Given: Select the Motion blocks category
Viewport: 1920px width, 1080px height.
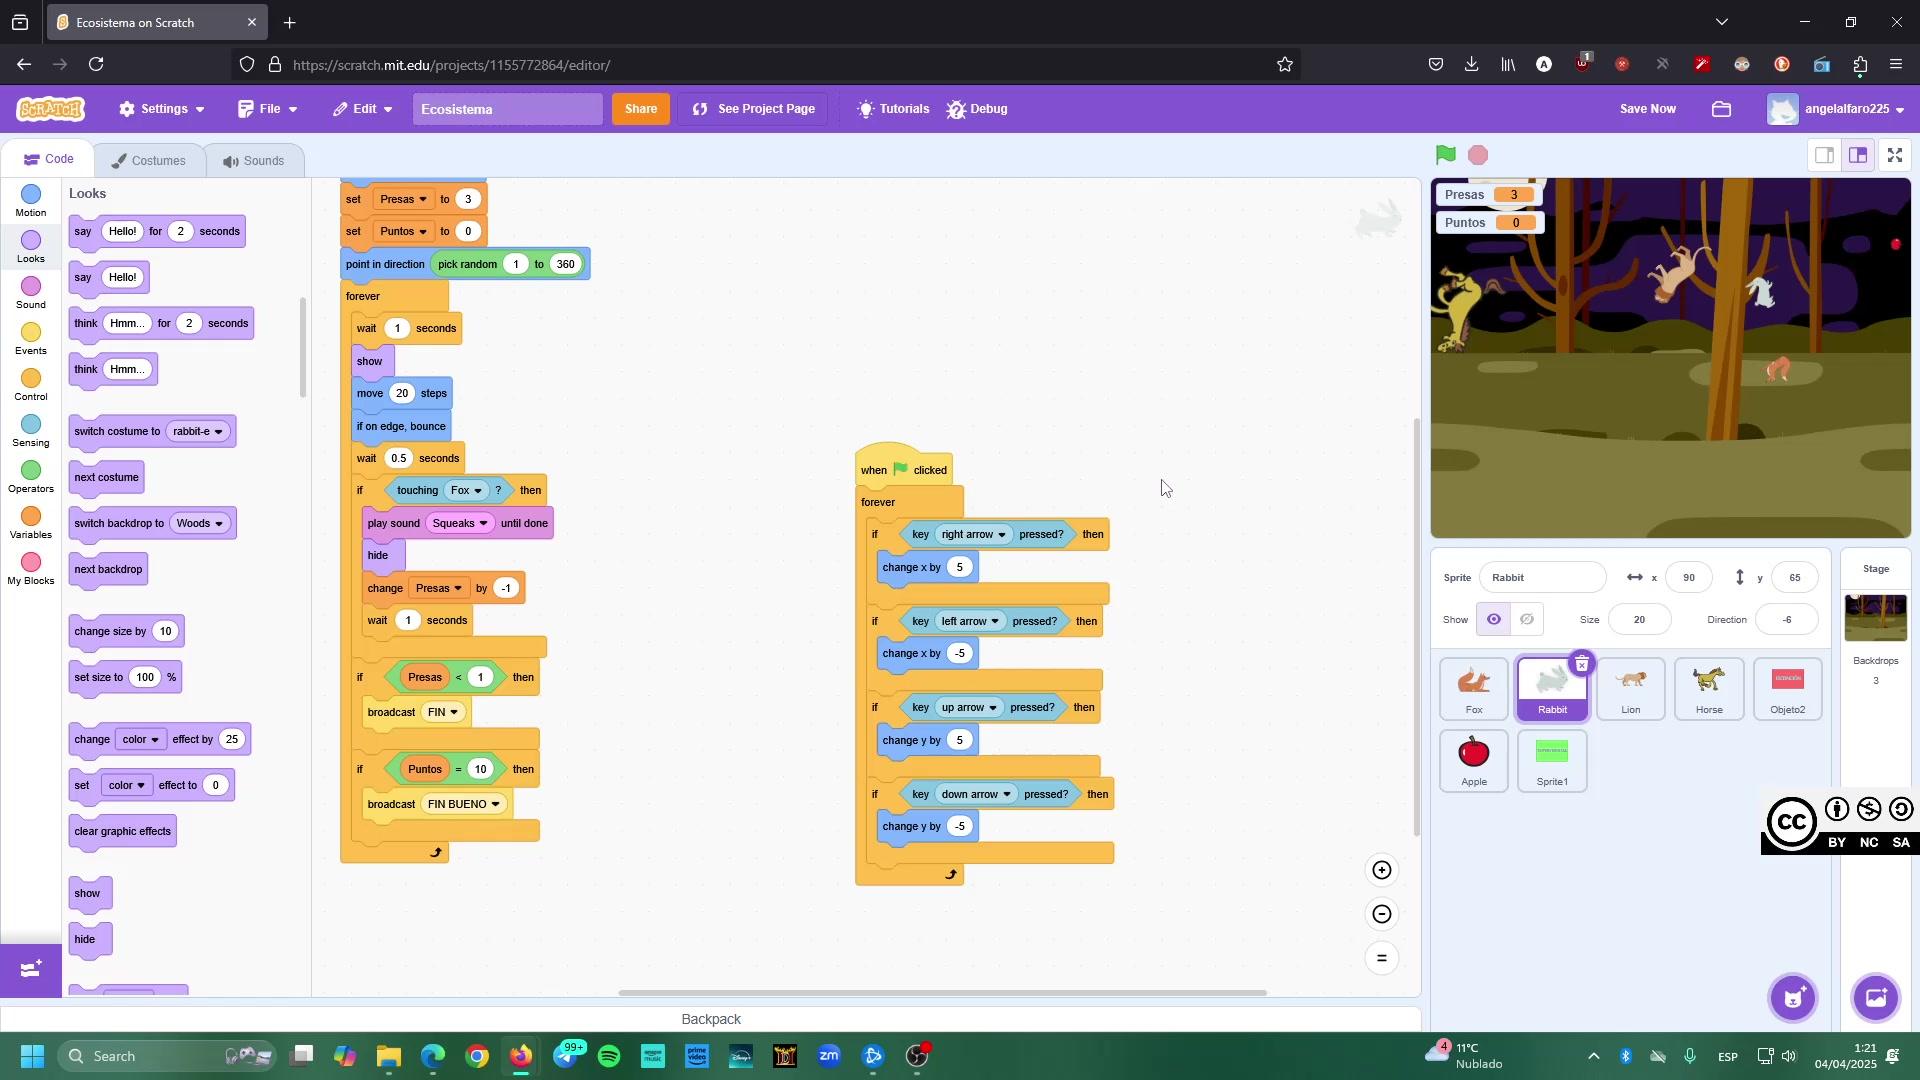Looking at the screenshot, I should pos(31,200).
